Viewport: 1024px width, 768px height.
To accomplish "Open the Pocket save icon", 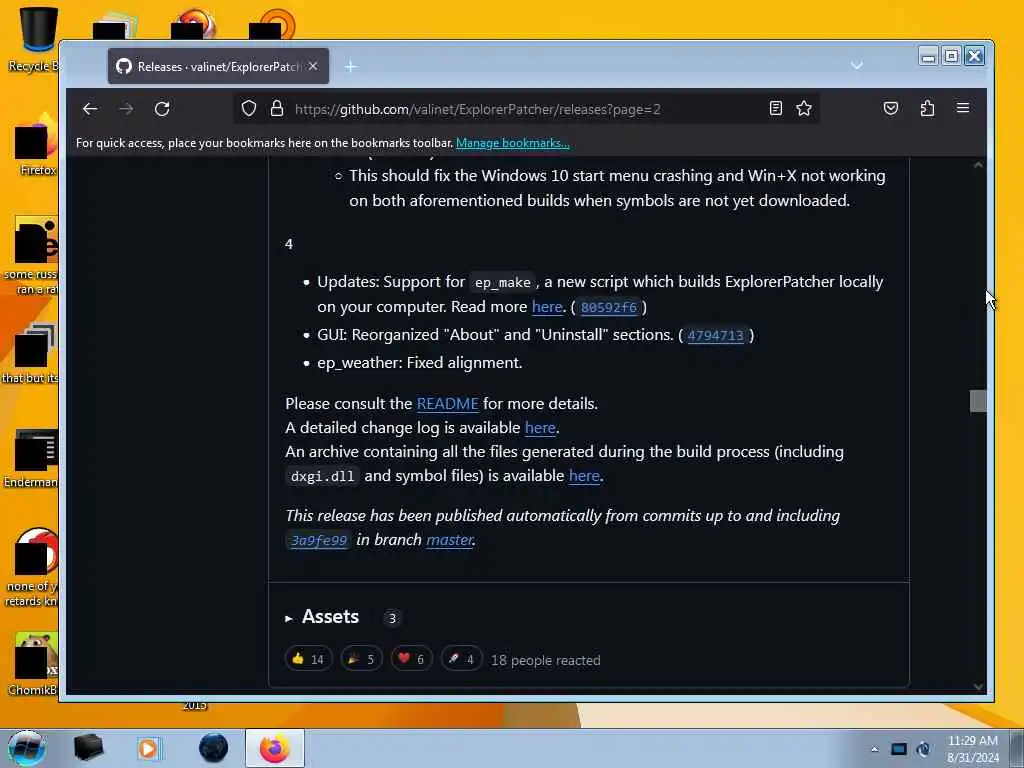I will coord(891,108).
